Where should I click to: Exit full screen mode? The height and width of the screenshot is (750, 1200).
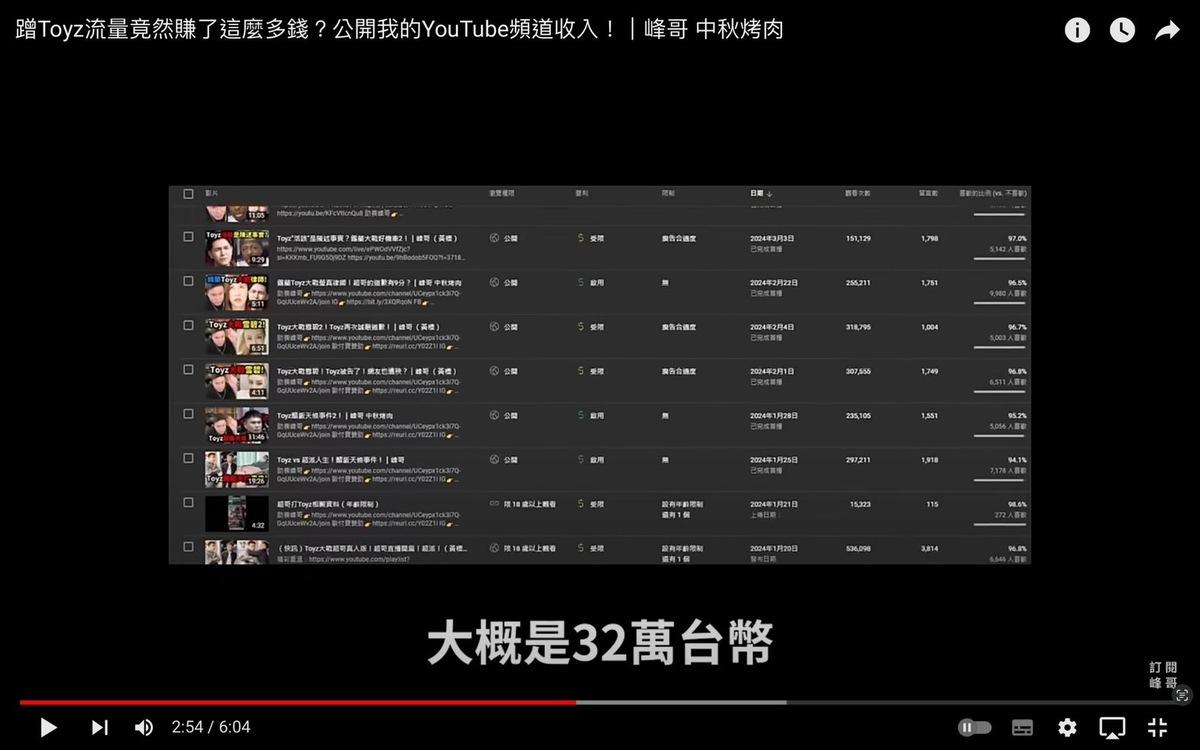1157,727
